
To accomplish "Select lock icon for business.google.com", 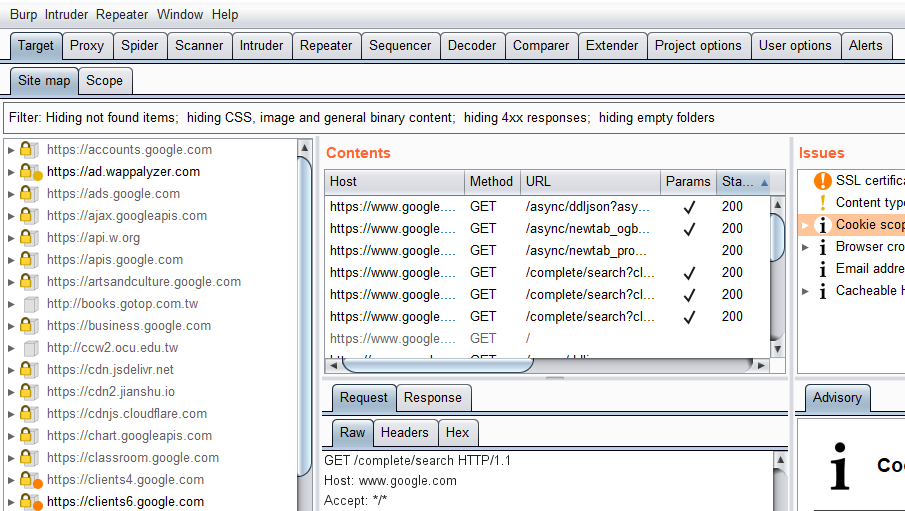I will pyautogui.click(x=29, y=326).
